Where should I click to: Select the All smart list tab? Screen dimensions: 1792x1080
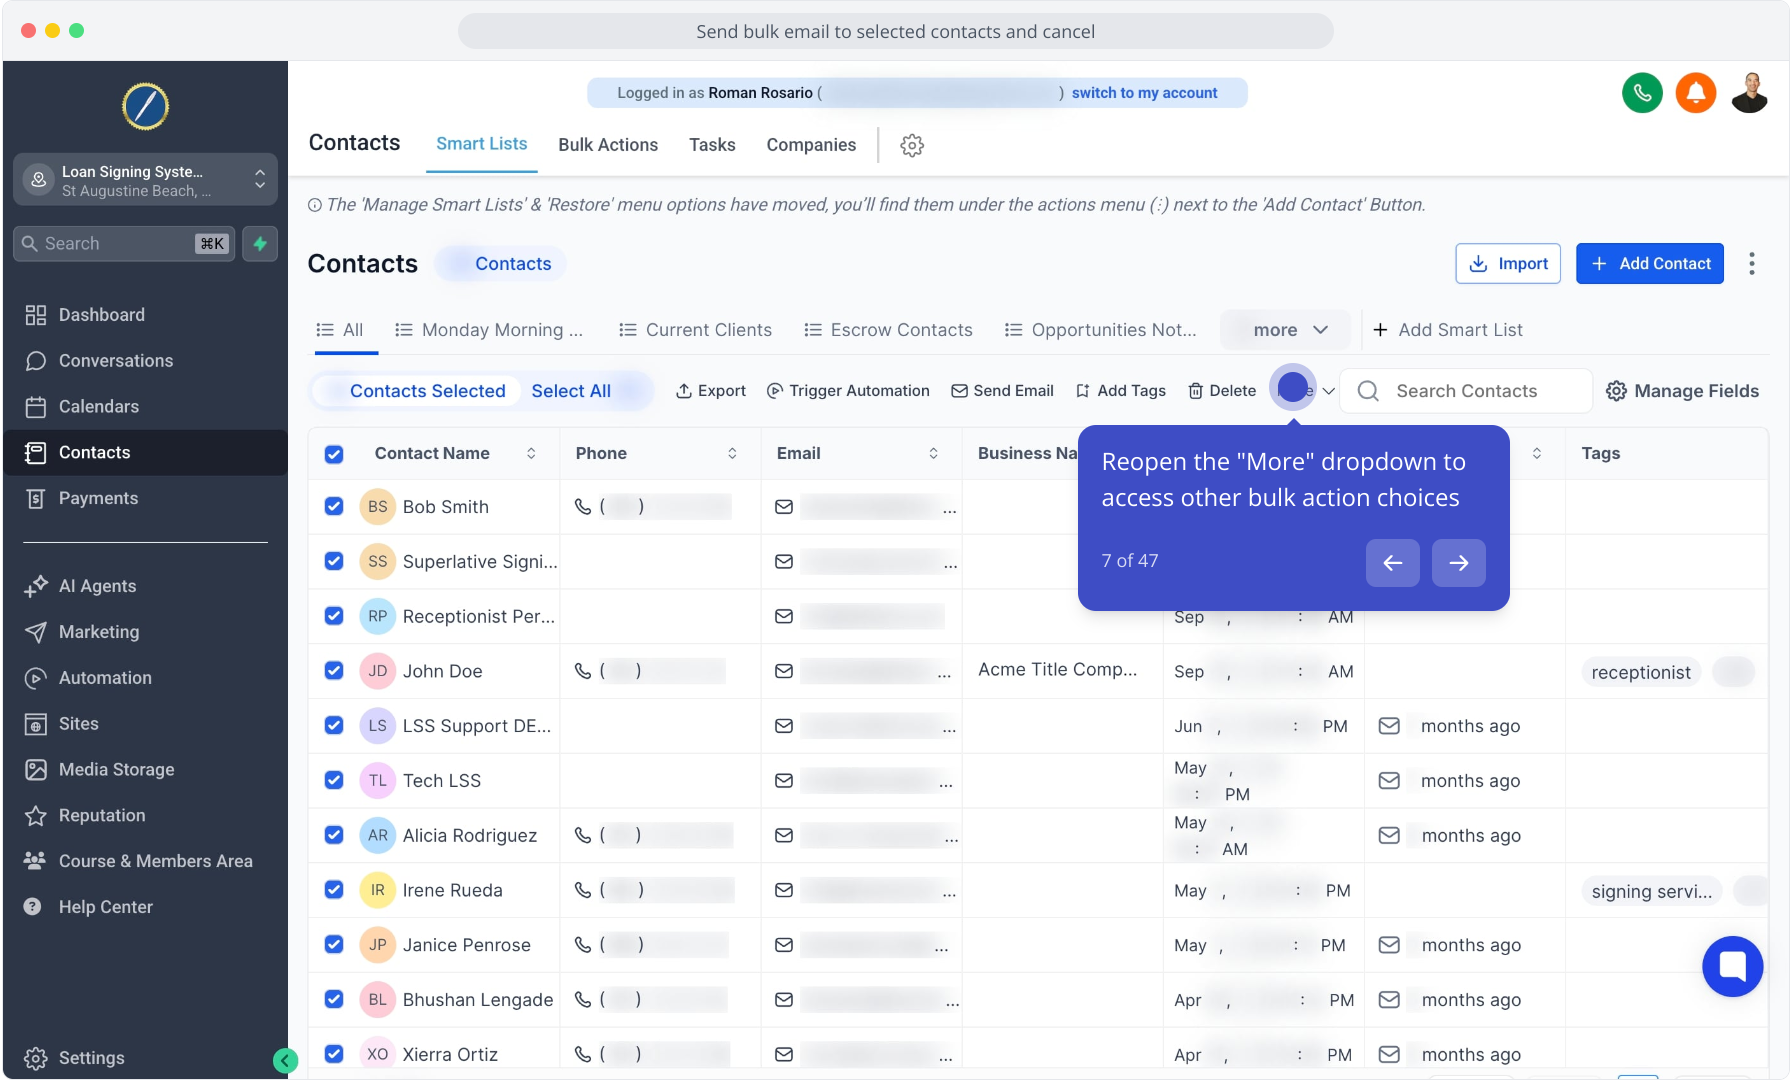340,330
